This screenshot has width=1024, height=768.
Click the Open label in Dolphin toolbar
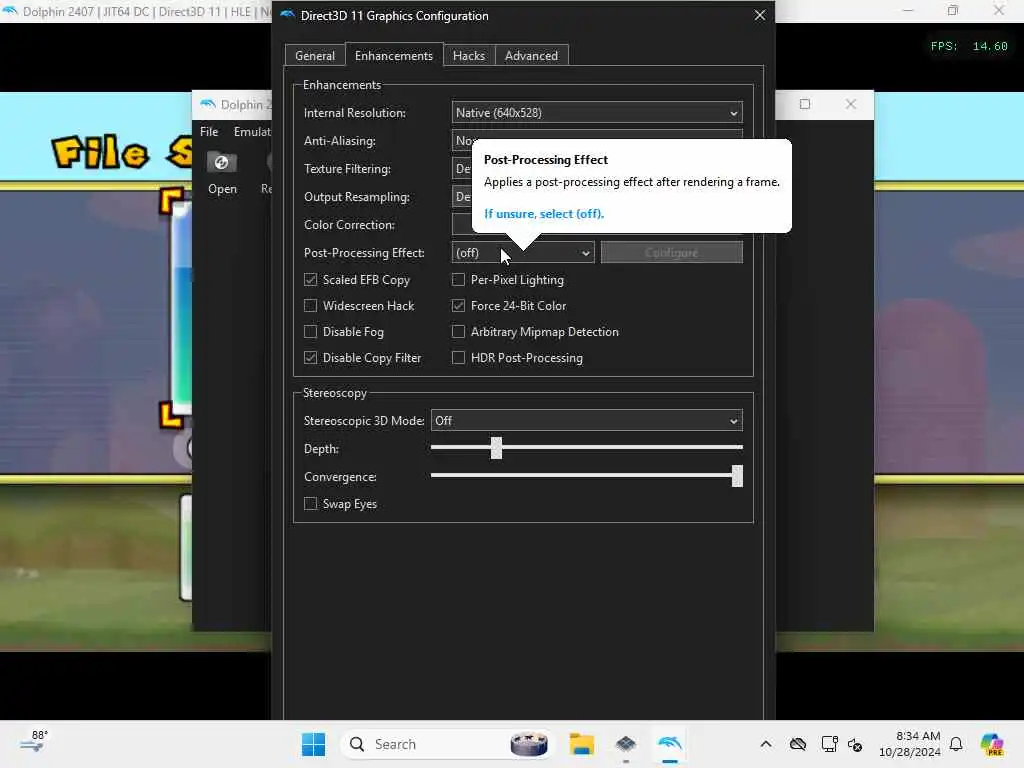pos(222,189)
